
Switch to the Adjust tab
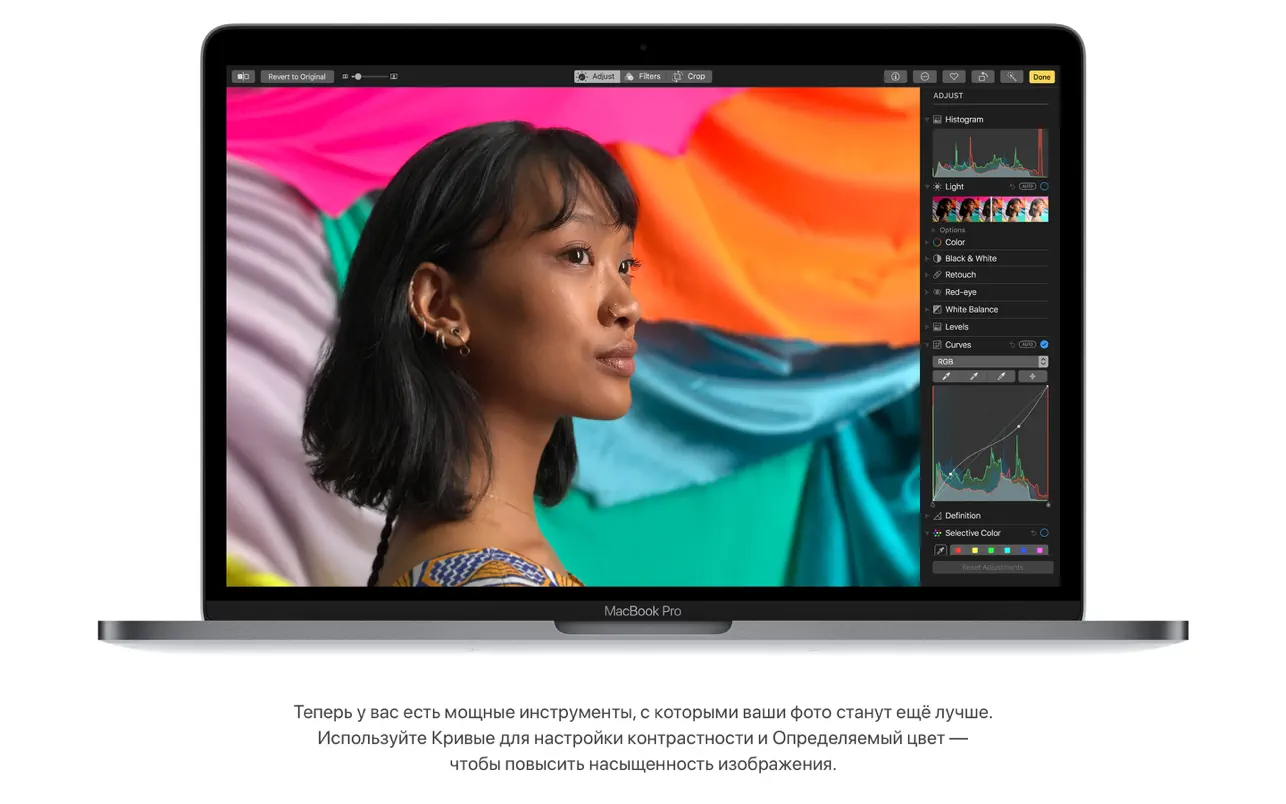coord(597,76)
